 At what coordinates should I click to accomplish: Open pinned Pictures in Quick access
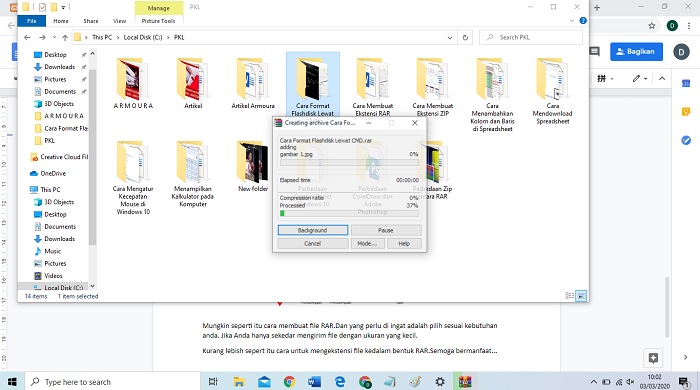pos(55,79)
